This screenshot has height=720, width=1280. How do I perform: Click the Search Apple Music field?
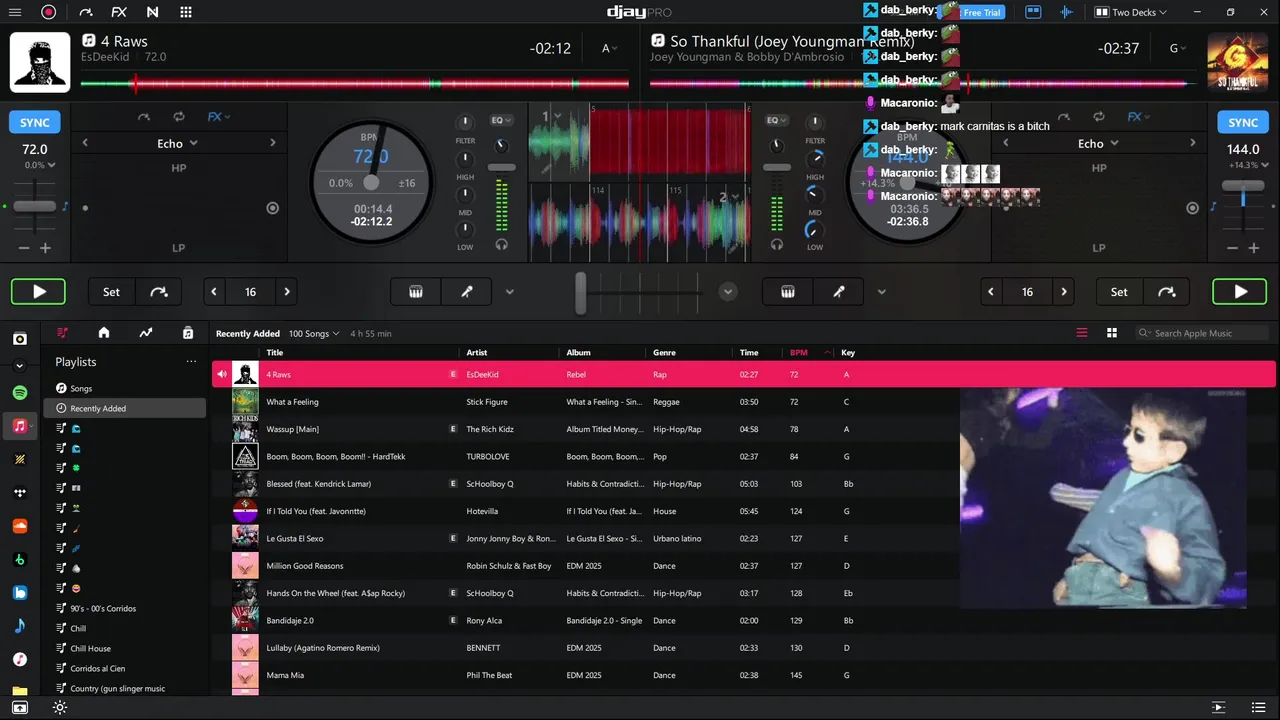tap(1202, 333)
